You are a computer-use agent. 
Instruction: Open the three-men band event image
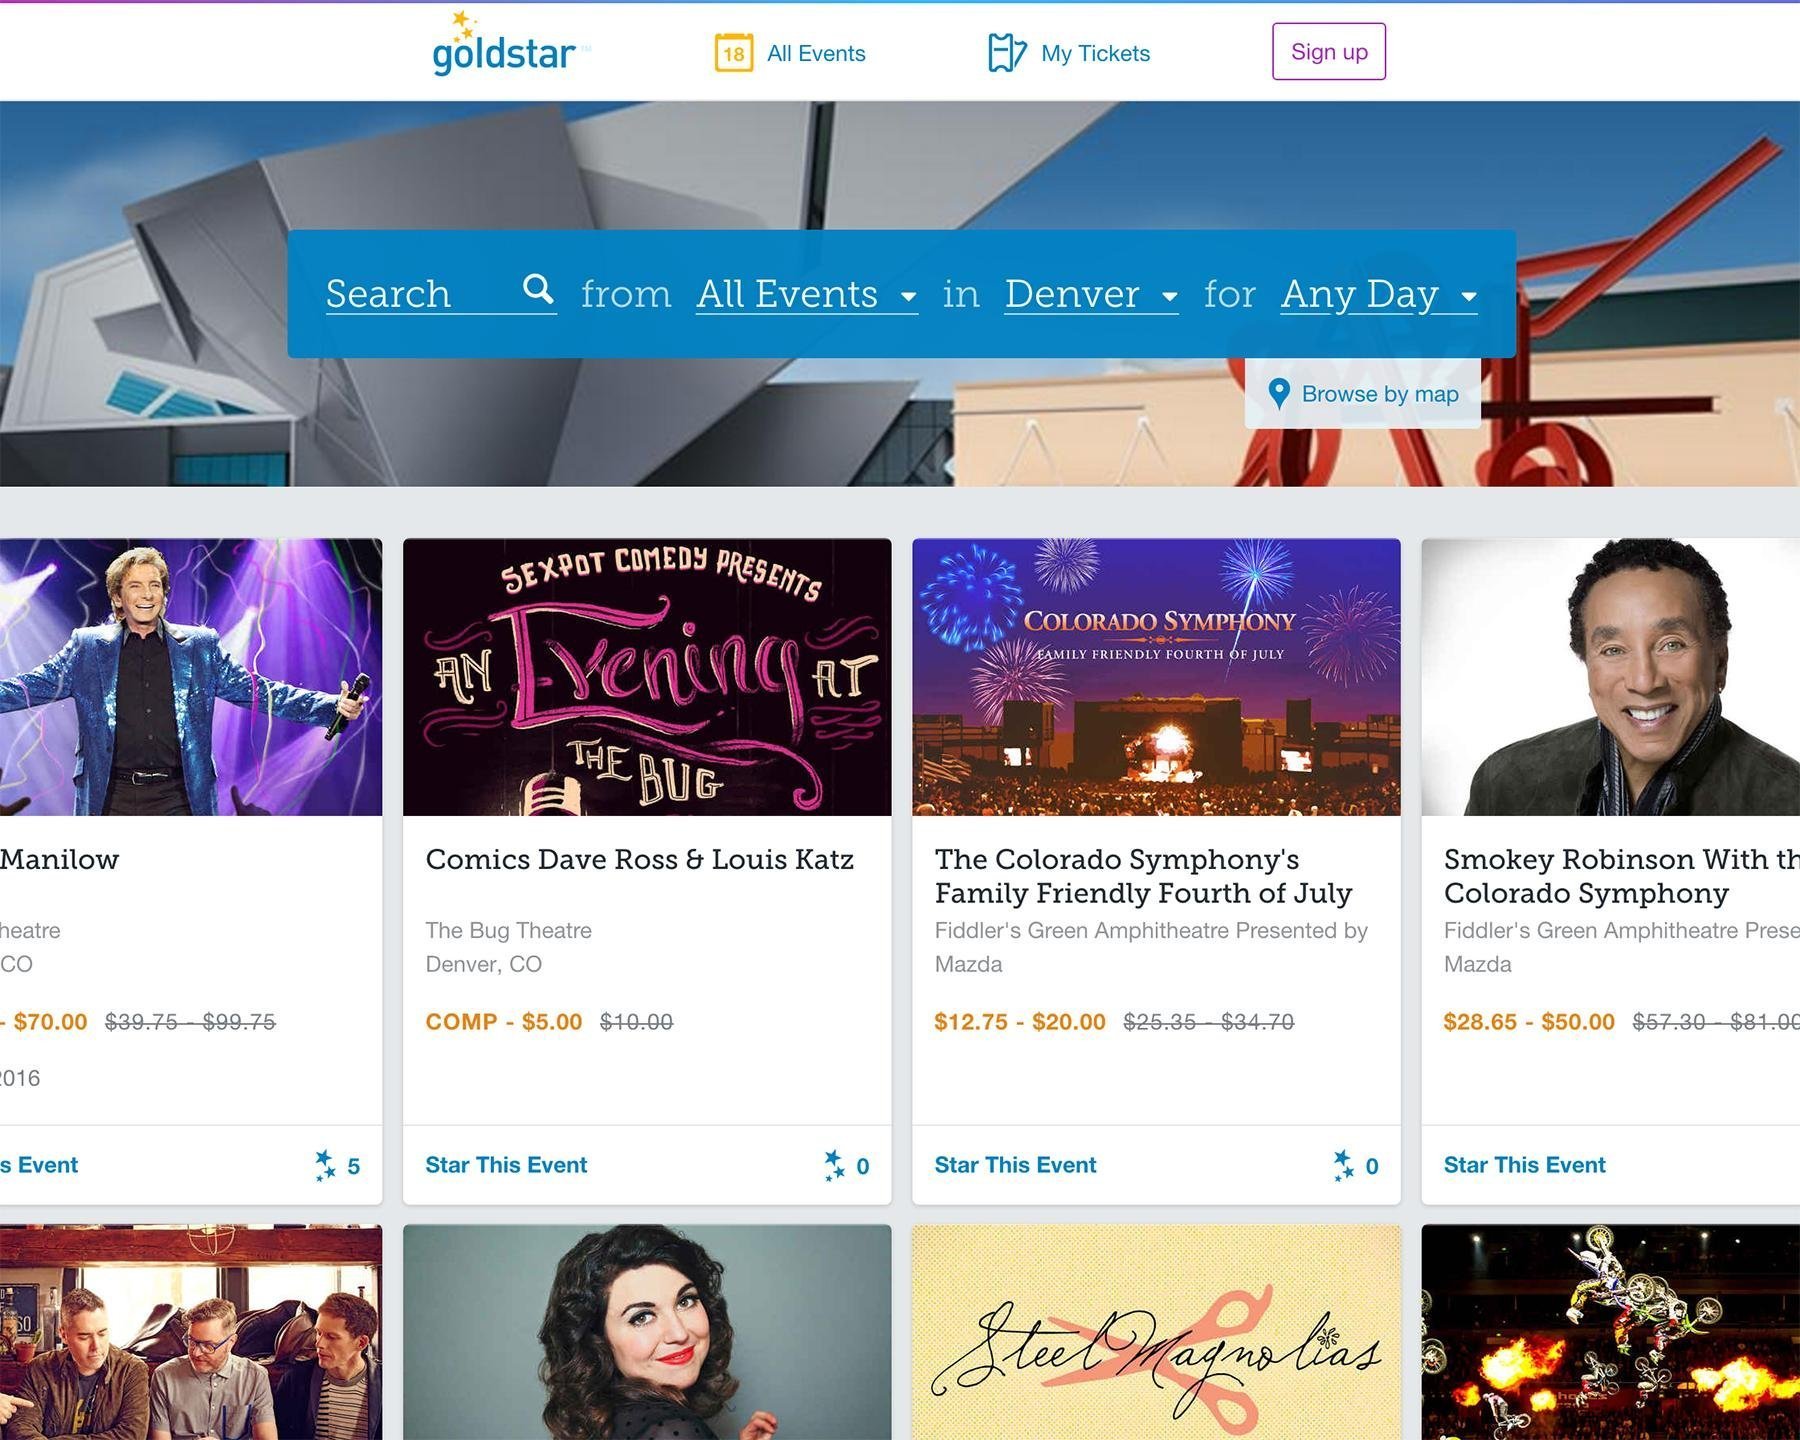[191, 1332]
